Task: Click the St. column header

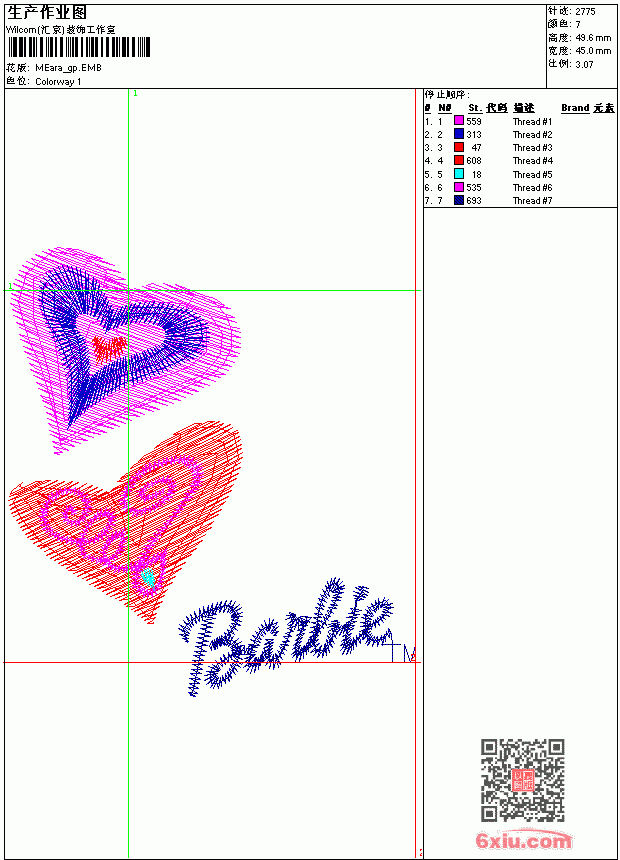Action: pyautogui.click(x=475, y=108)
